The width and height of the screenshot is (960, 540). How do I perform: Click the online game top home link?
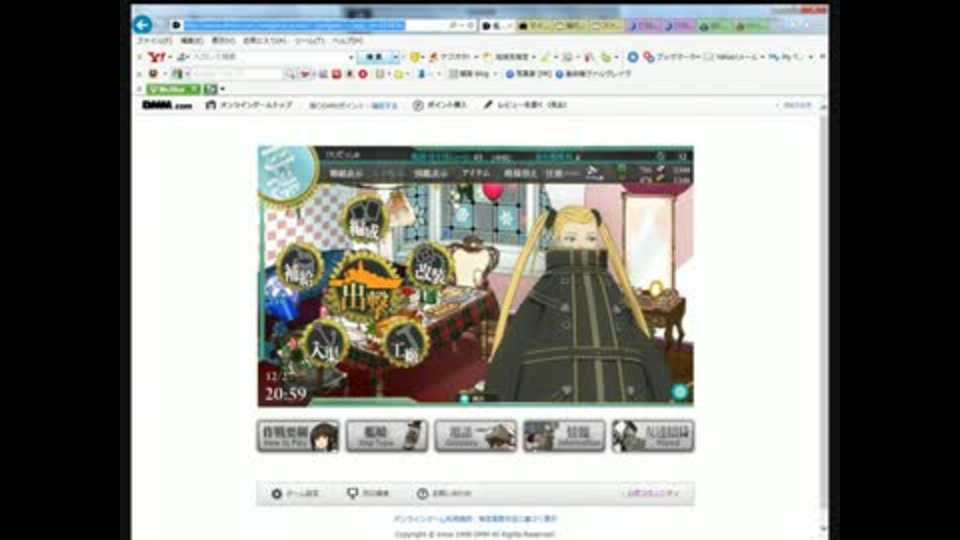[x=249, y=105]
